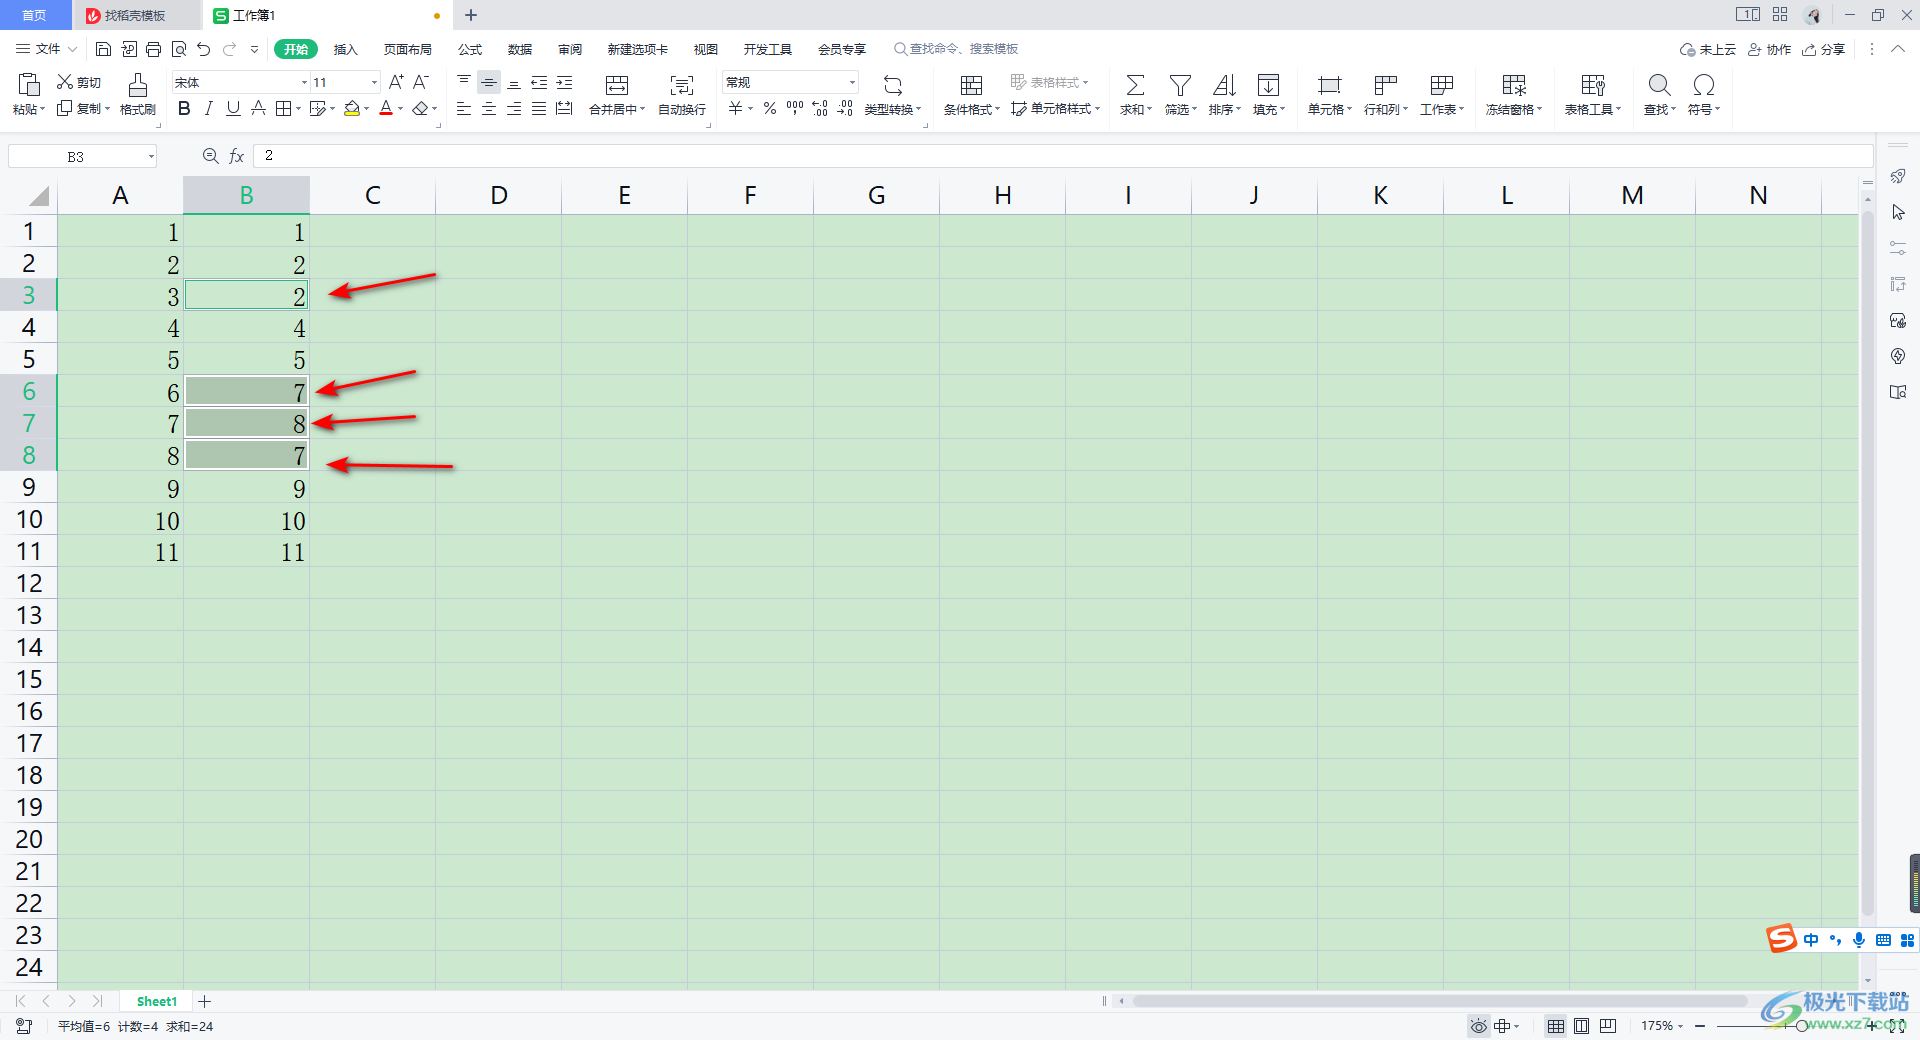
Task: Click the Paste (粘贴) clipboard icon
Action: pyautogui.click(x=28, y=85)
